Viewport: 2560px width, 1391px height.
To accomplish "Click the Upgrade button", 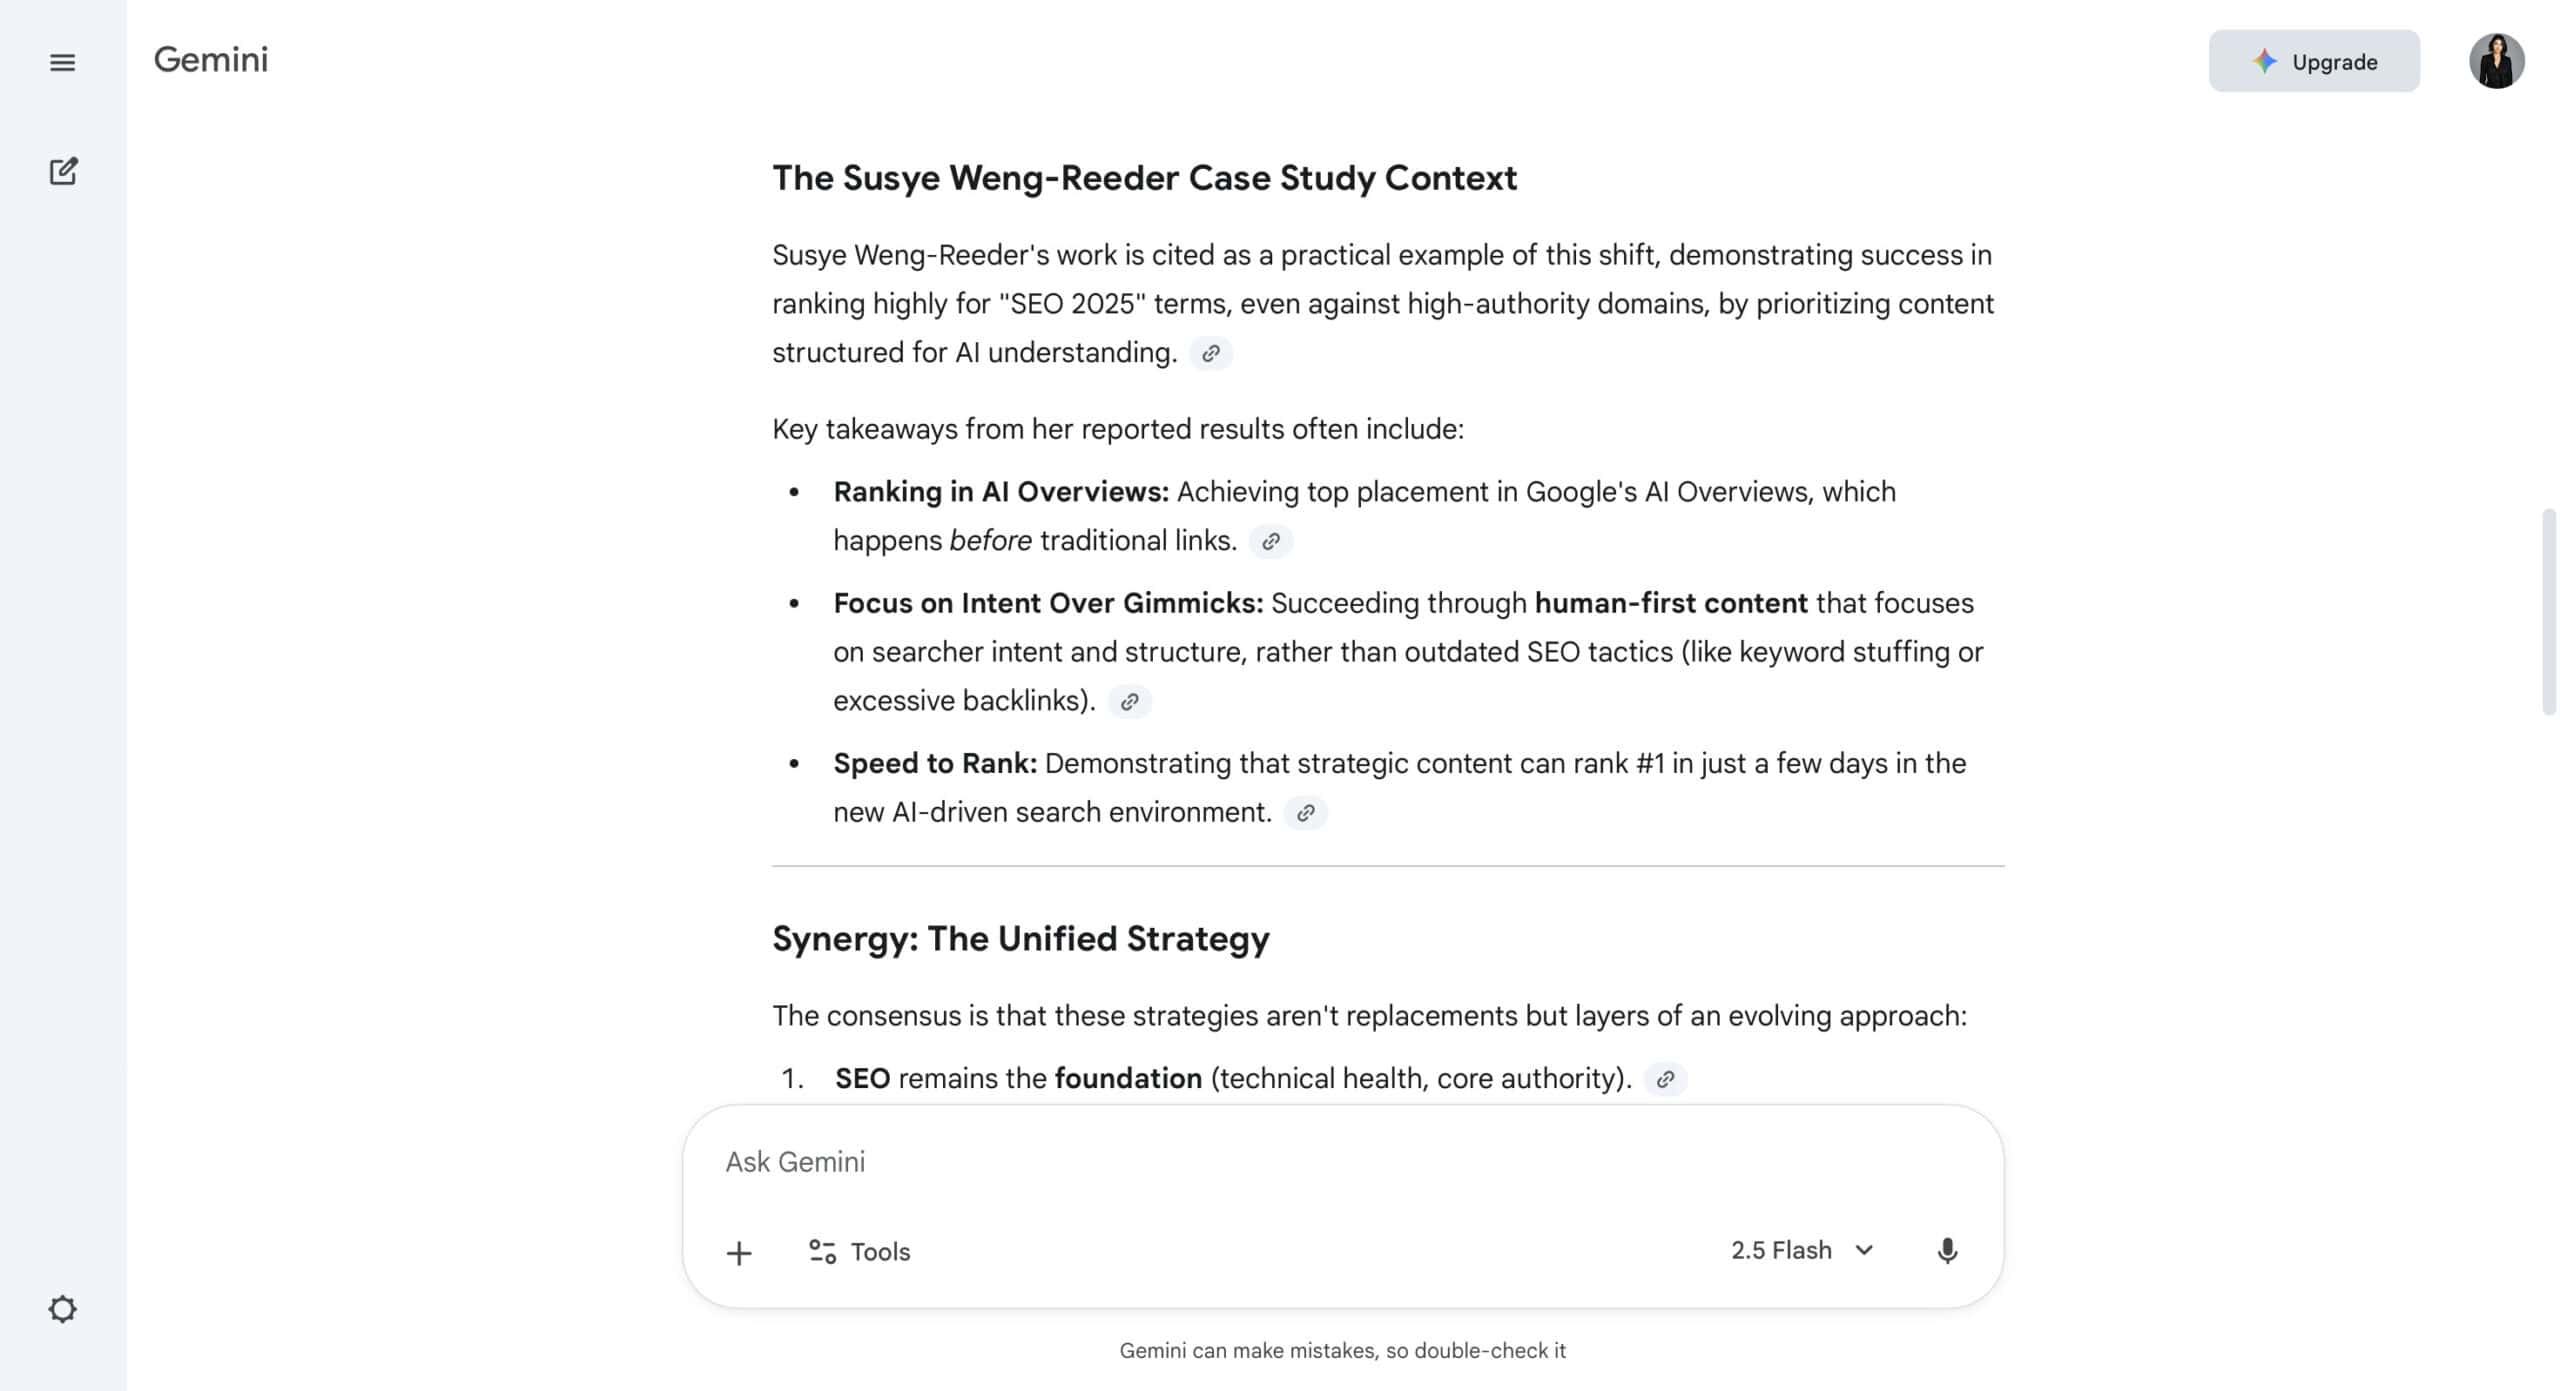I will click(x=2313, y=62).
